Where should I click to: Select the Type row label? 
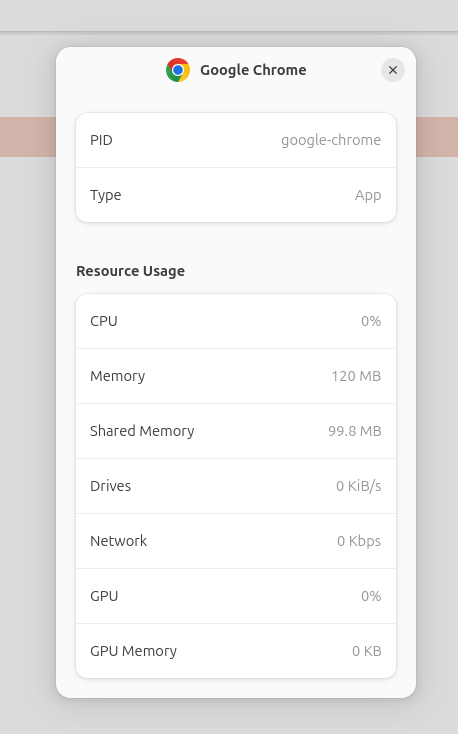point(106,195)
